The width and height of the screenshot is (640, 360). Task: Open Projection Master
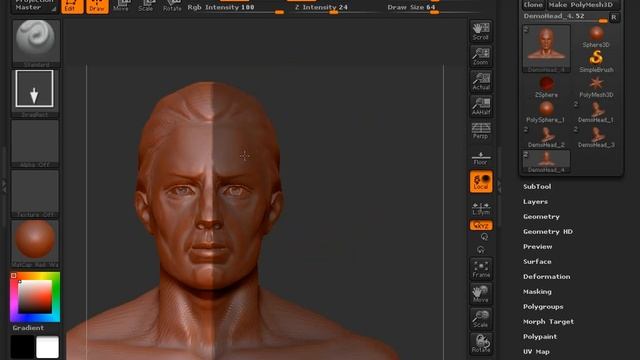[34, 6]
